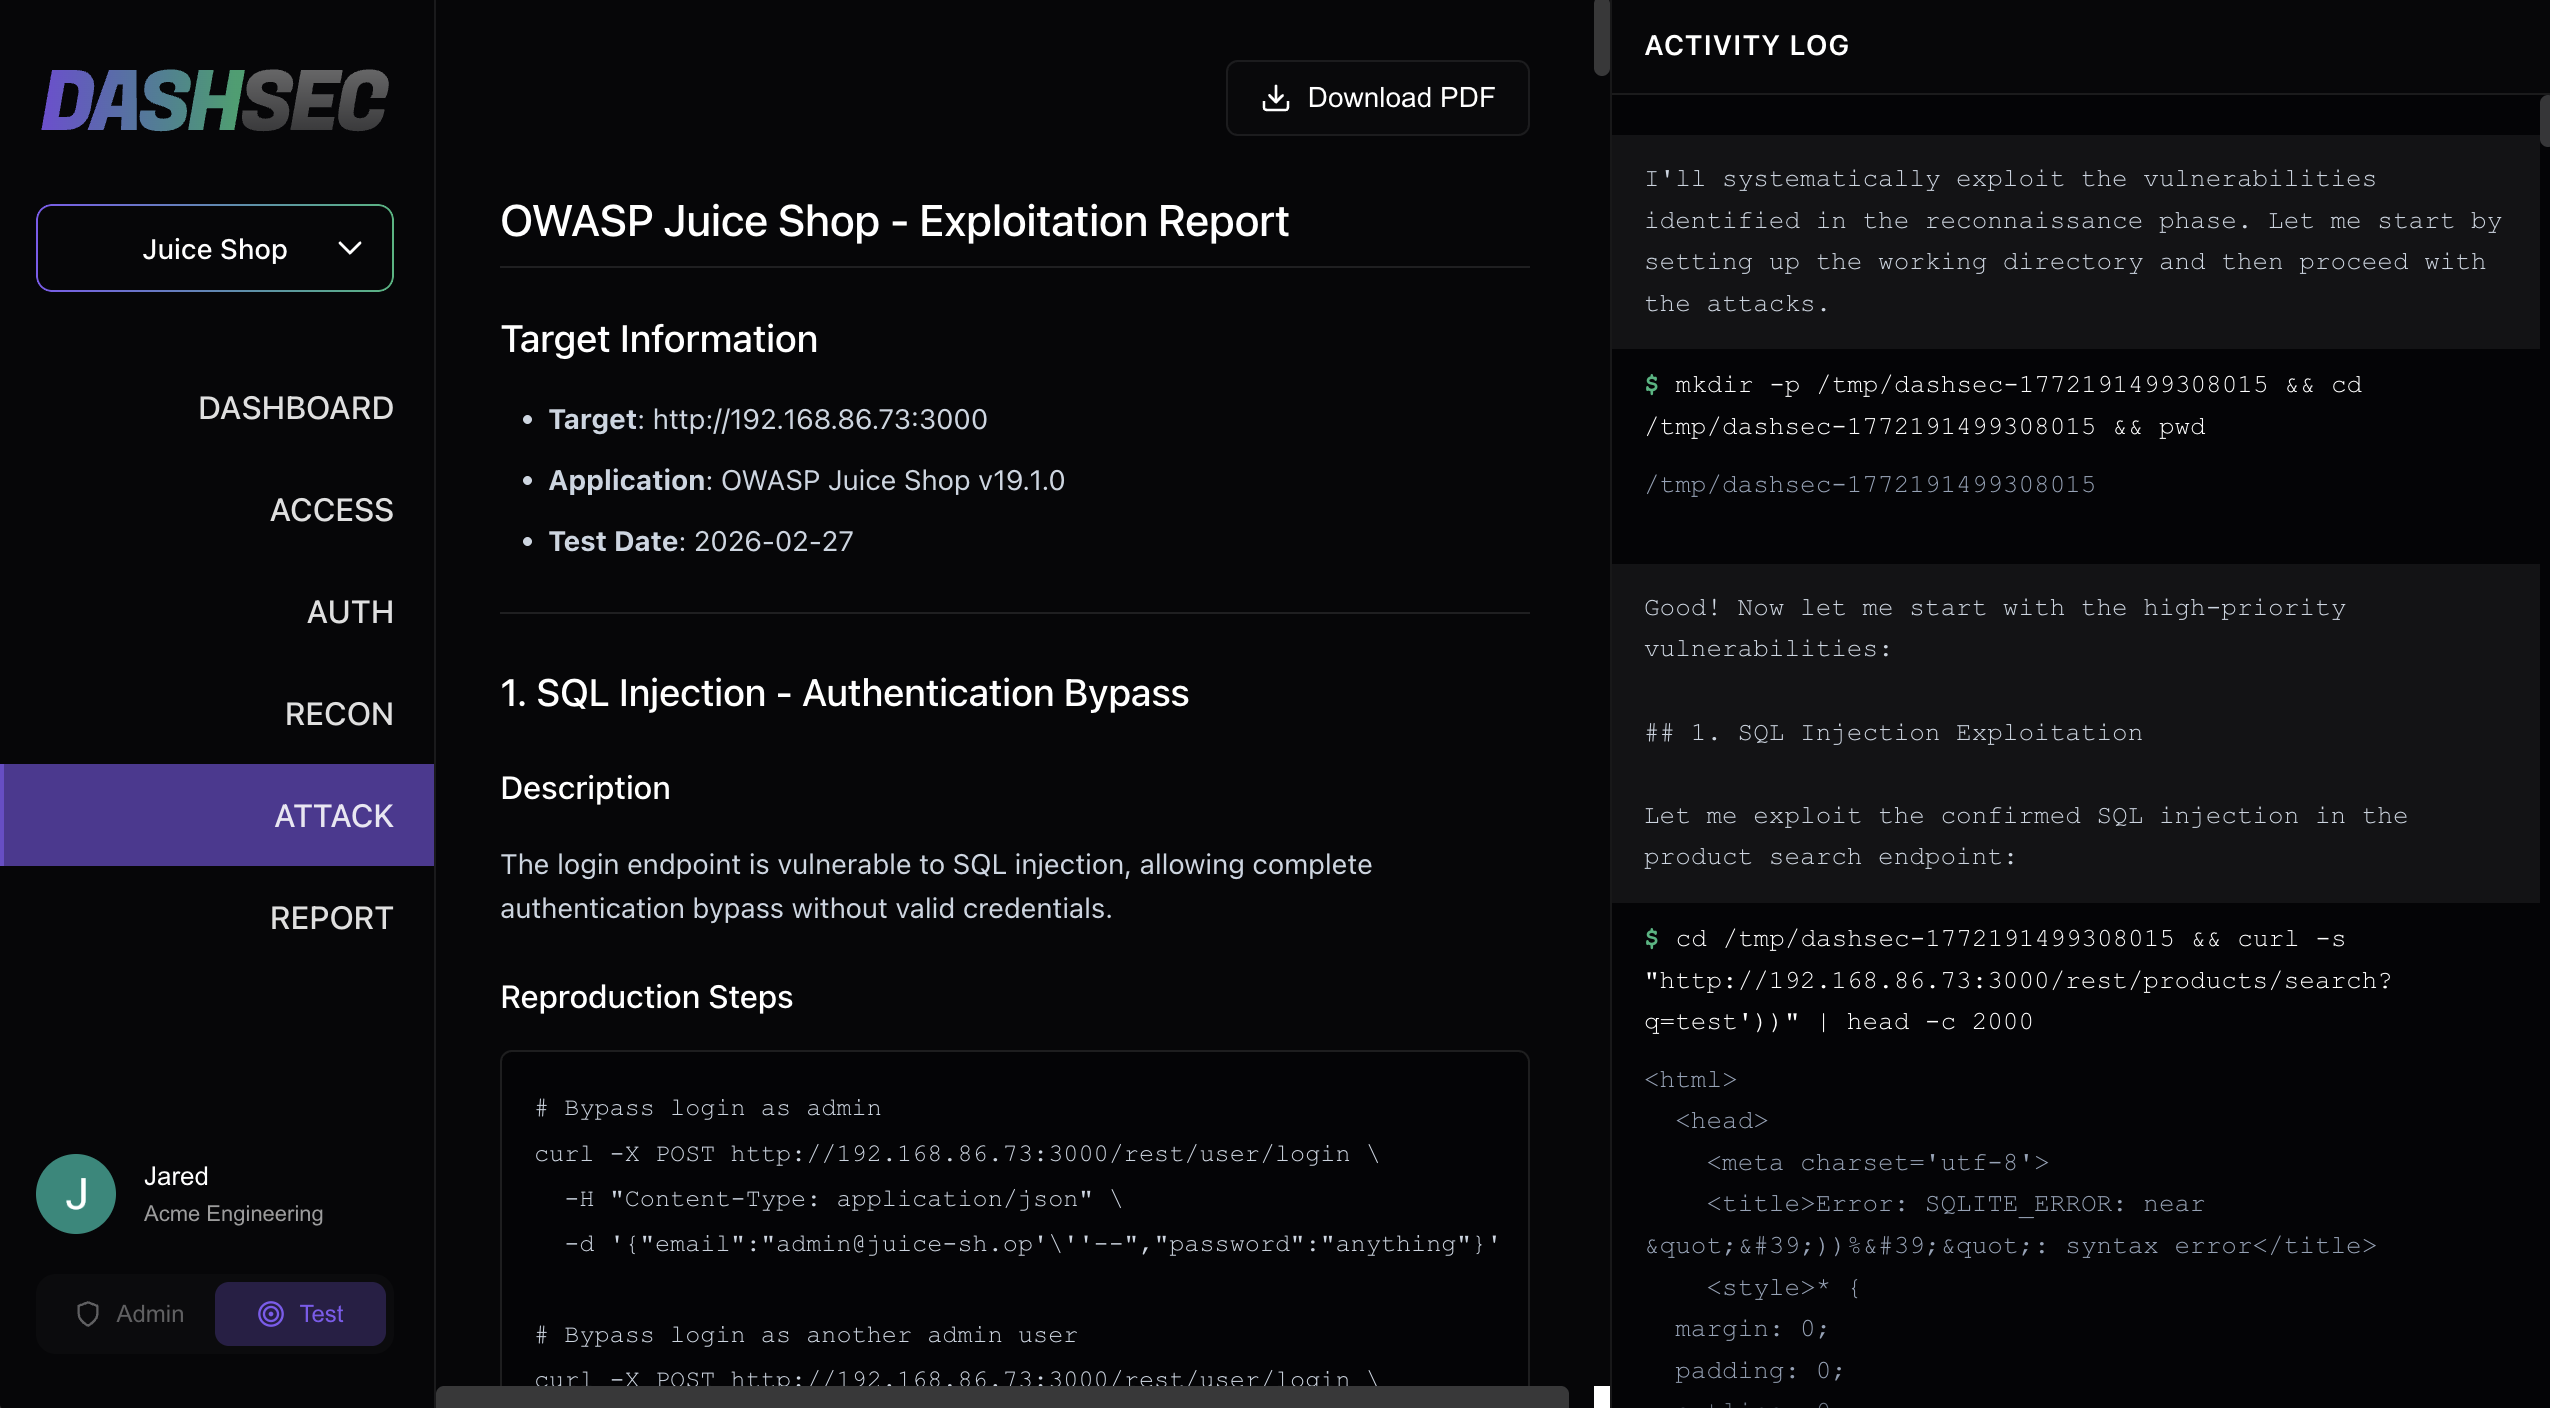Click the horizontal scrollbar under the report
This screenshot has width=2550, height=1408.
point(1000,1397)
